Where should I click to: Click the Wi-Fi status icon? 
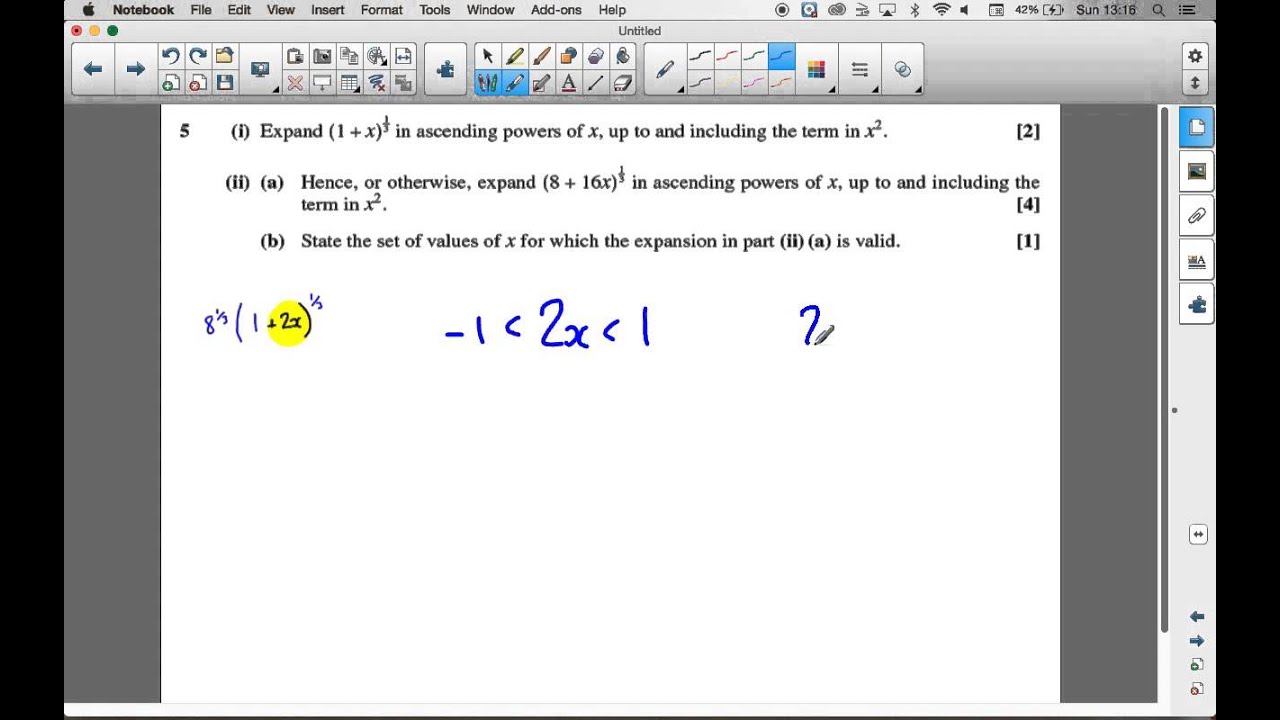coord(941,10)
